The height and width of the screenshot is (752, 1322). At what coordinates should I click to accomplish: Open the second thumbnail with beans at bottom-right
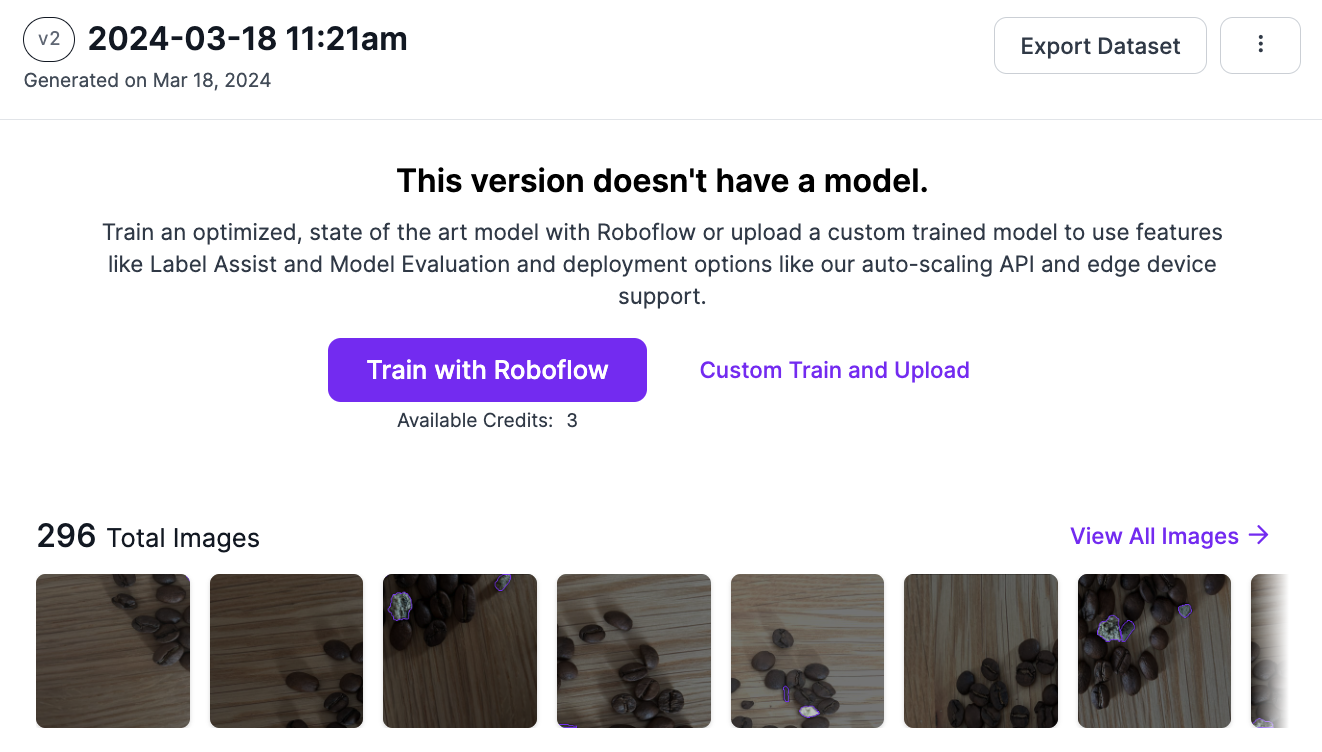pos(286,651)
